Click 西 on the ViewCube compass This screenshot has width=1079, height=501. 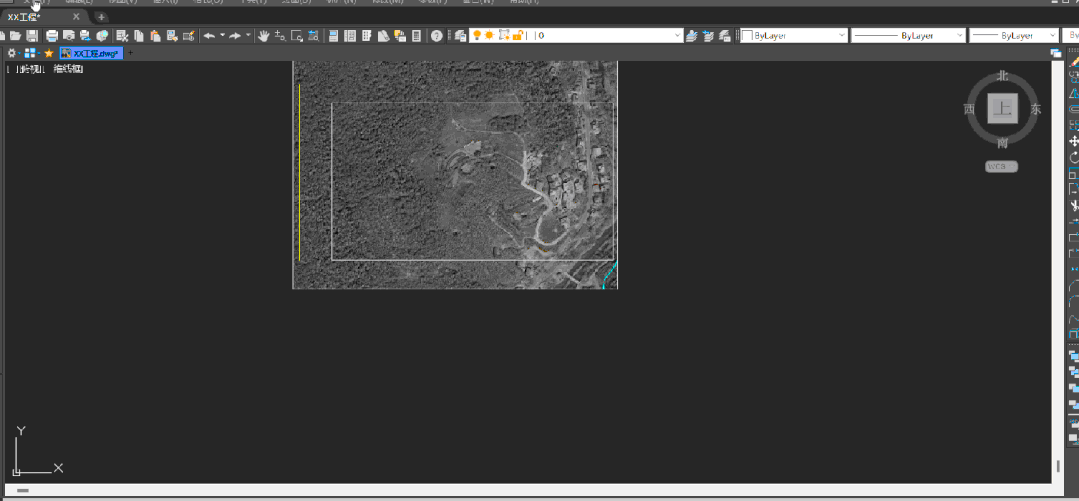click(970, 109)
